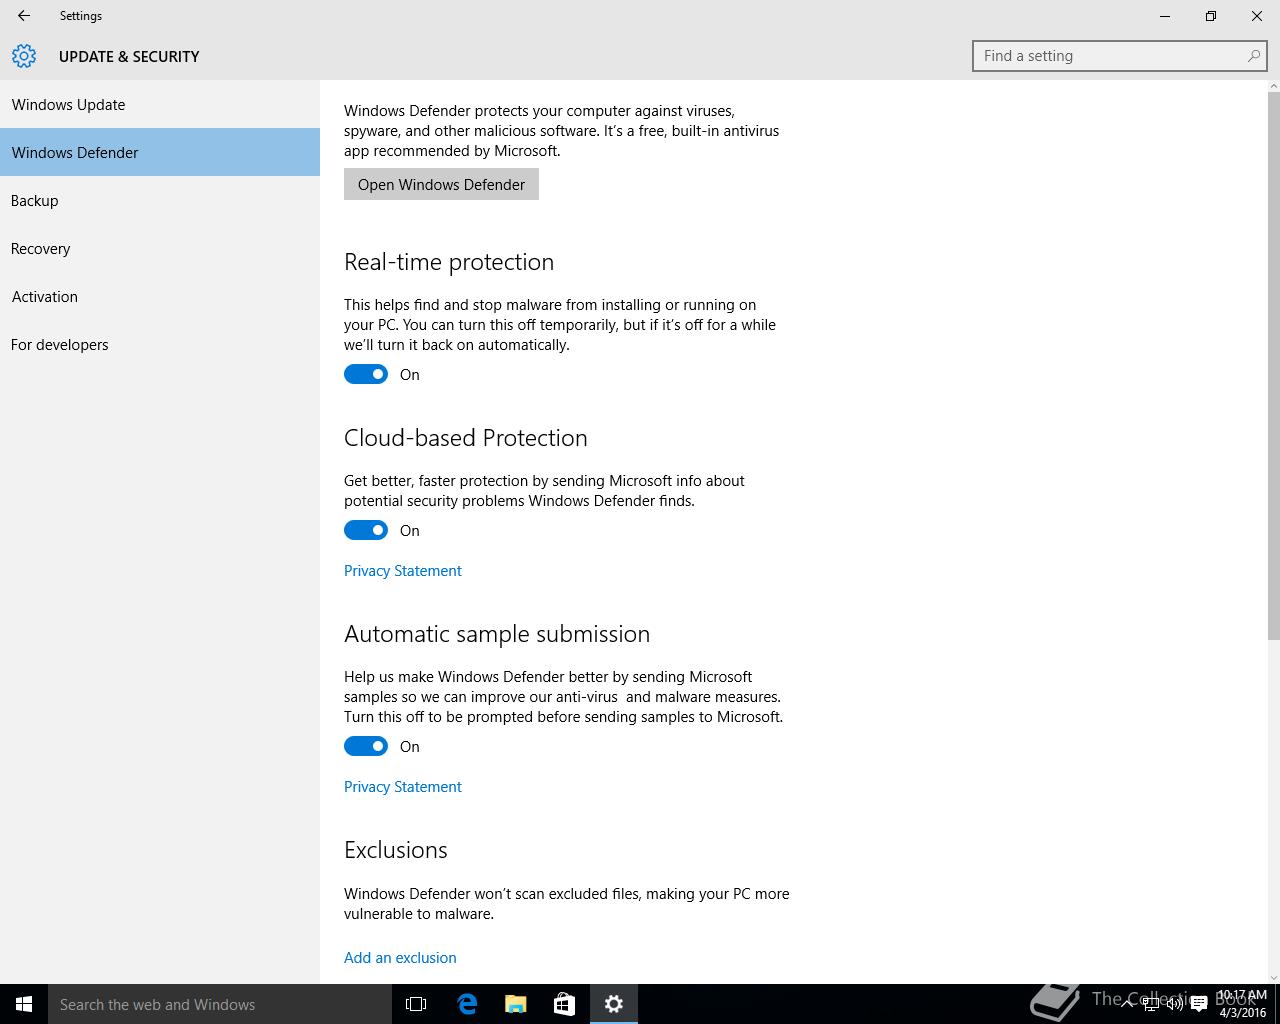This screenshot has width=1280, height=1024.
Task: Click the Update & Security gear icon
Action: [24, 56]
